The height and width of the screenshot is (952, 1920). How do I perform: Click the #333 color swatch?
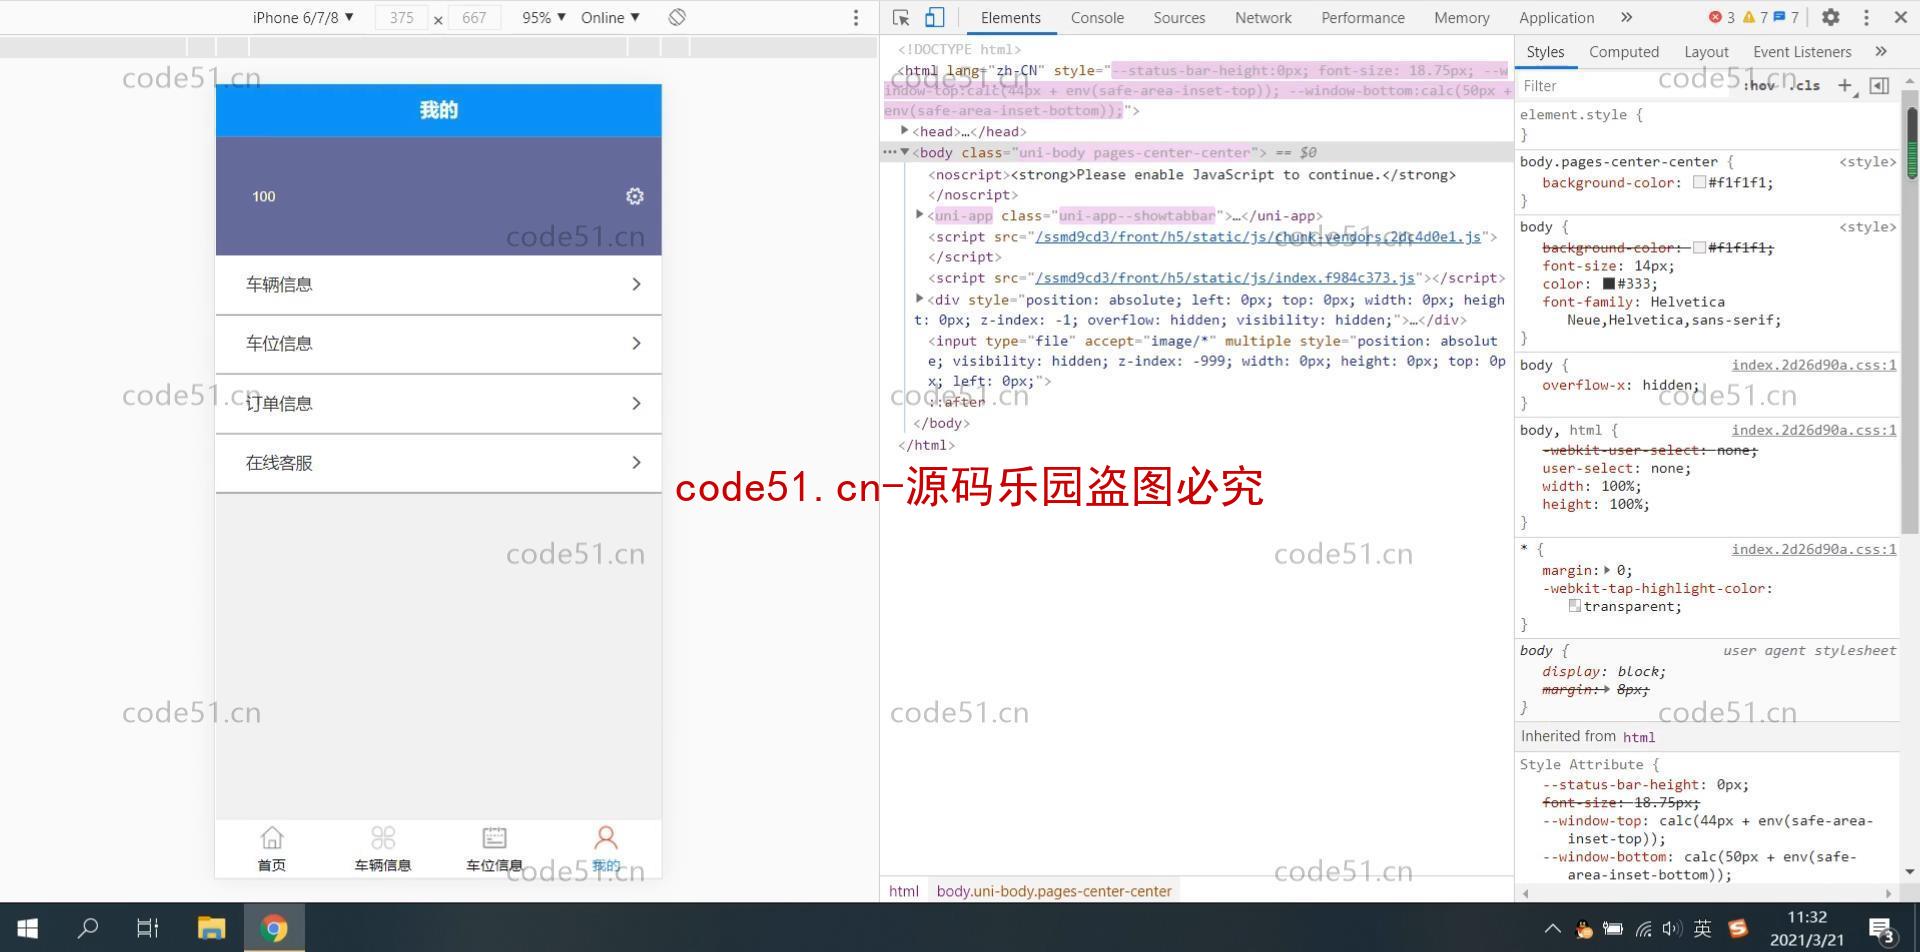[1609, 283]
